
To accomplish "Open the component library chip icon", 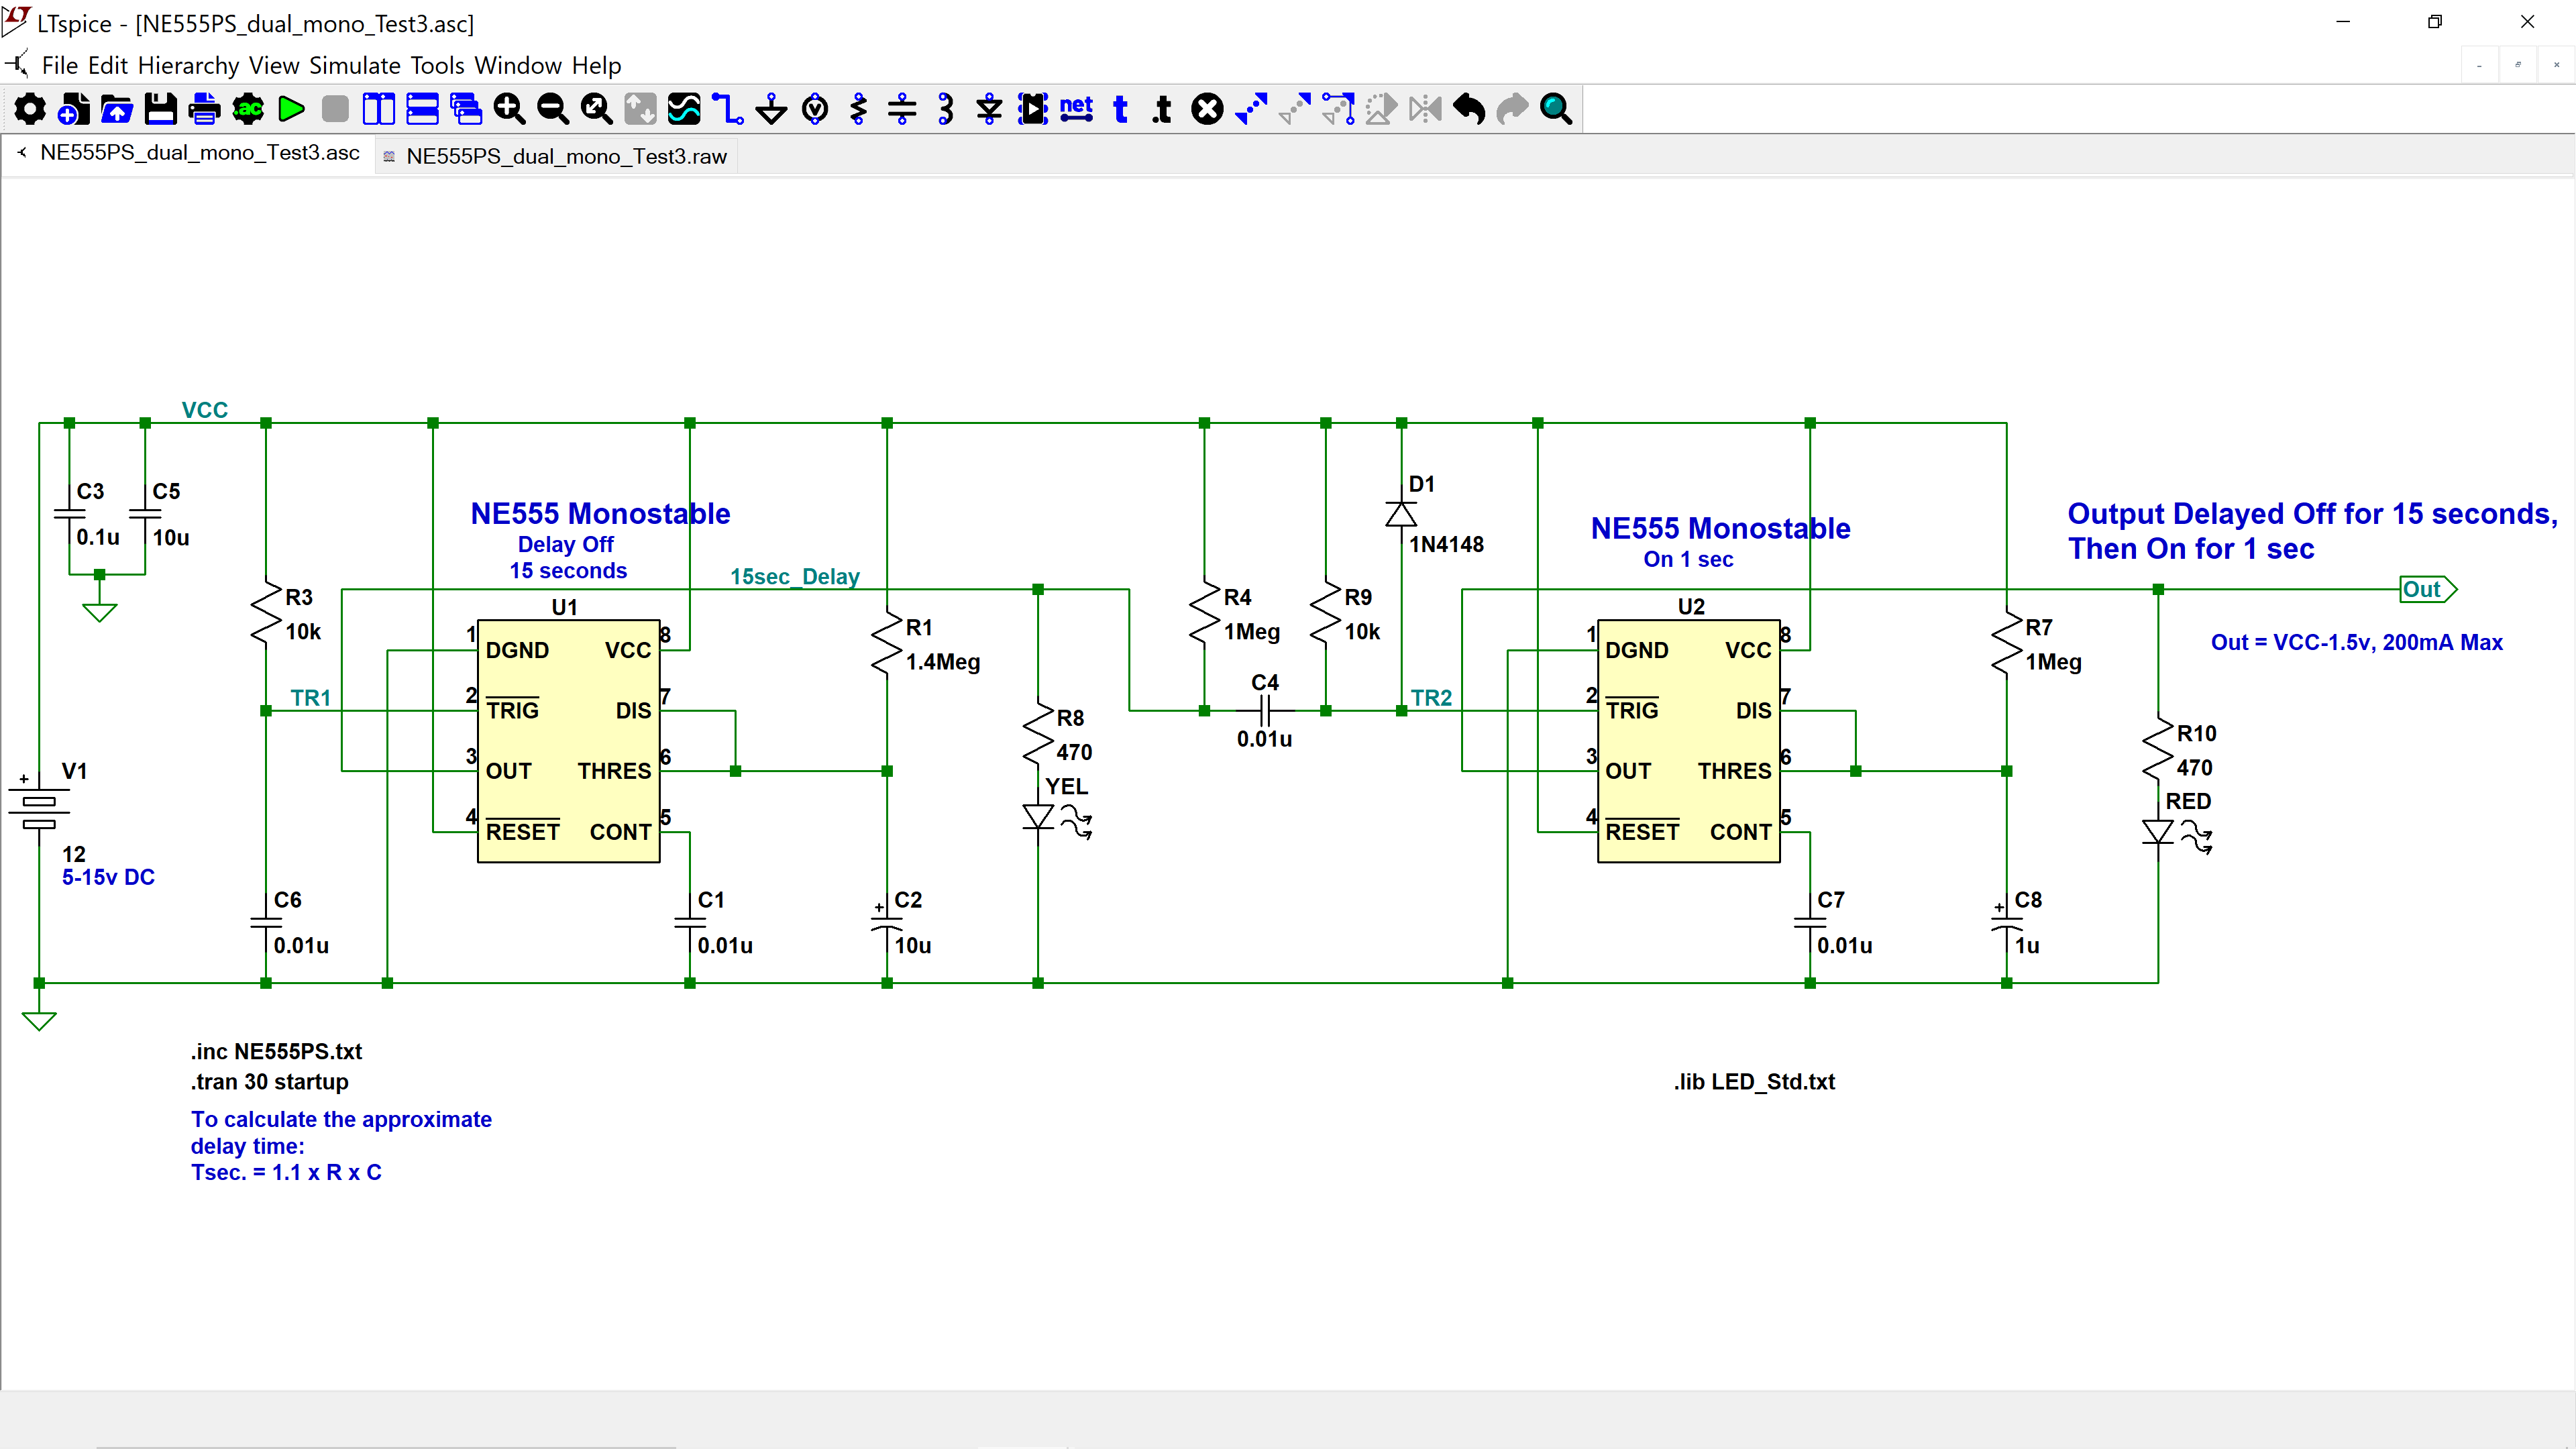I will 1033,109.
